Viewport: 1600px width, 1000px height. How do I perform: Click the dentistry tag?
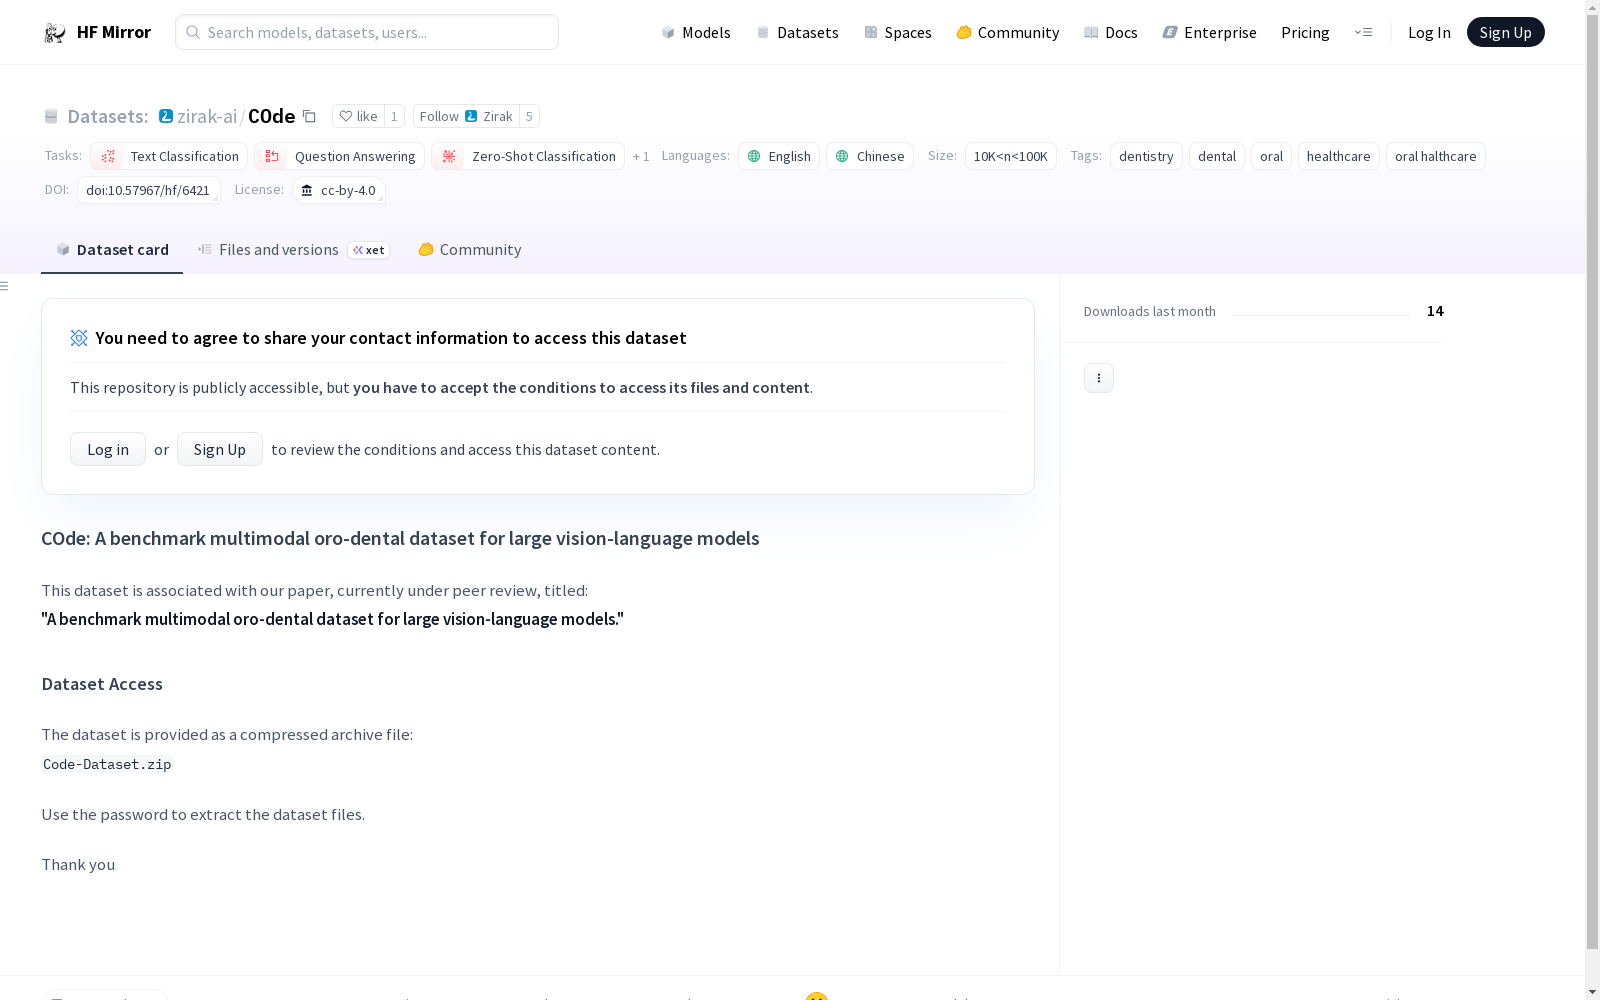[x=1146, y=157]
